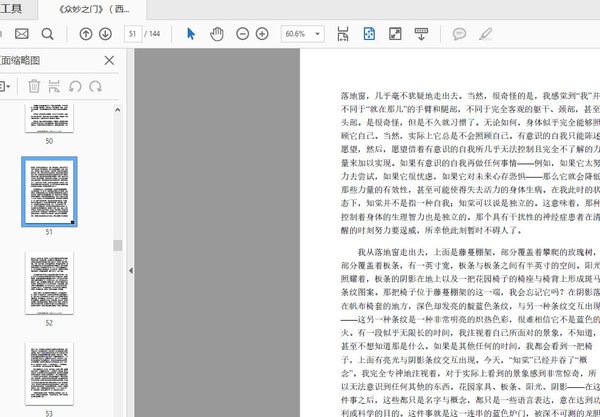Select the highlighter pen tool
This screenshot has height=417, width=600.
(x=486, y=34)
